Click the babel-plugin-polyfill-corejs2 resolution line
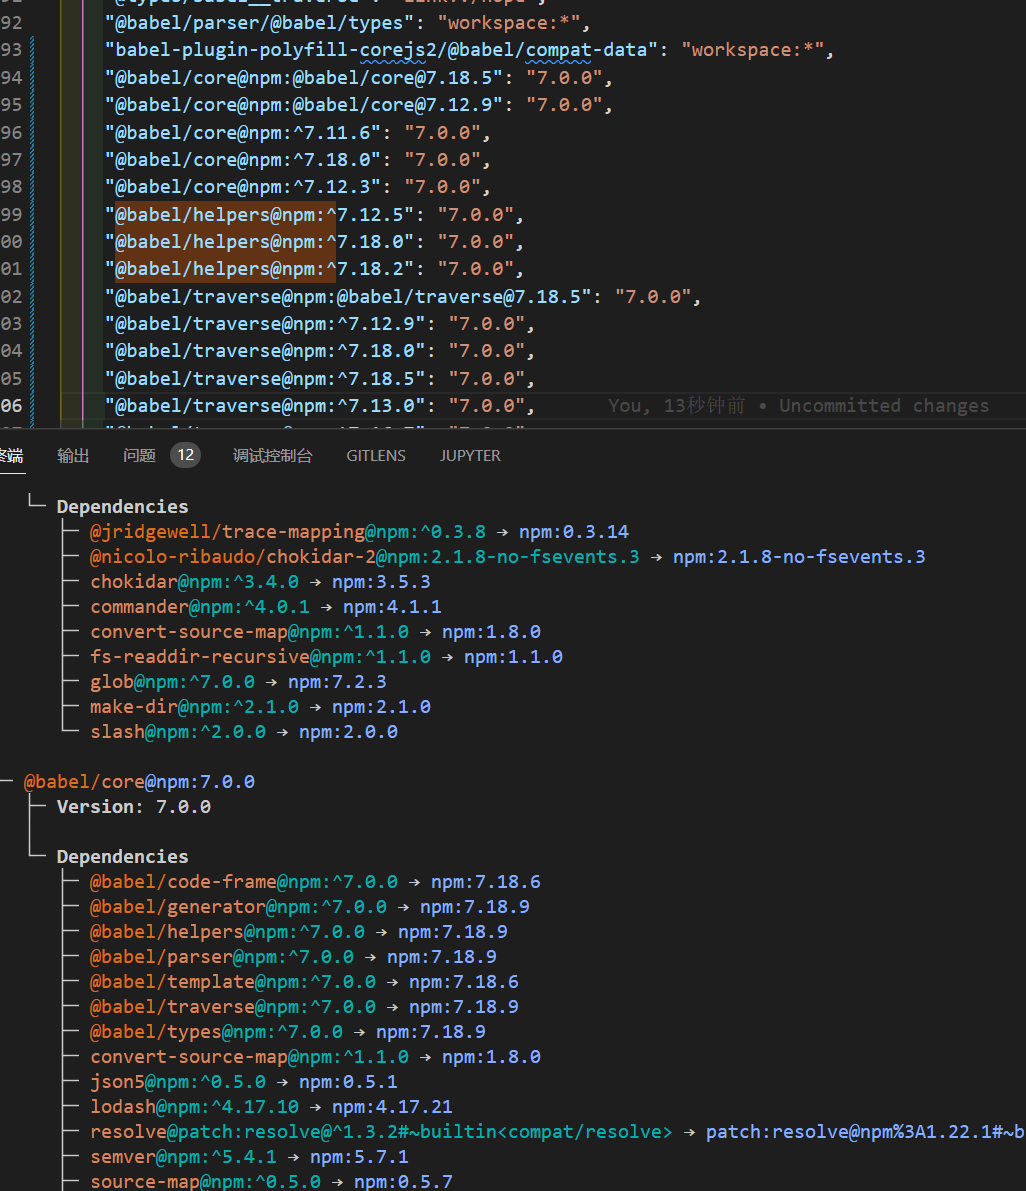Screen dimensions: 1026x1191 [469, 50]
